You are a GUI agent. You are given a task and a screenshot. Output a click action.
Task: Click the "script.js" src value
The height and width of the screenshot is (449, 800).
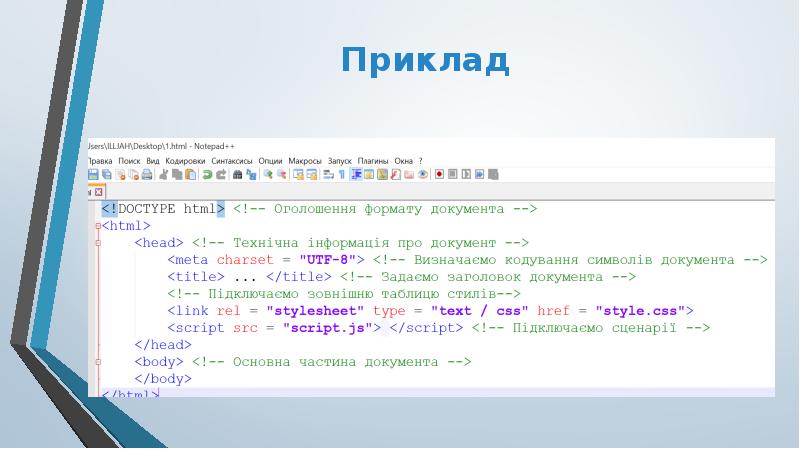click(328, 328)
